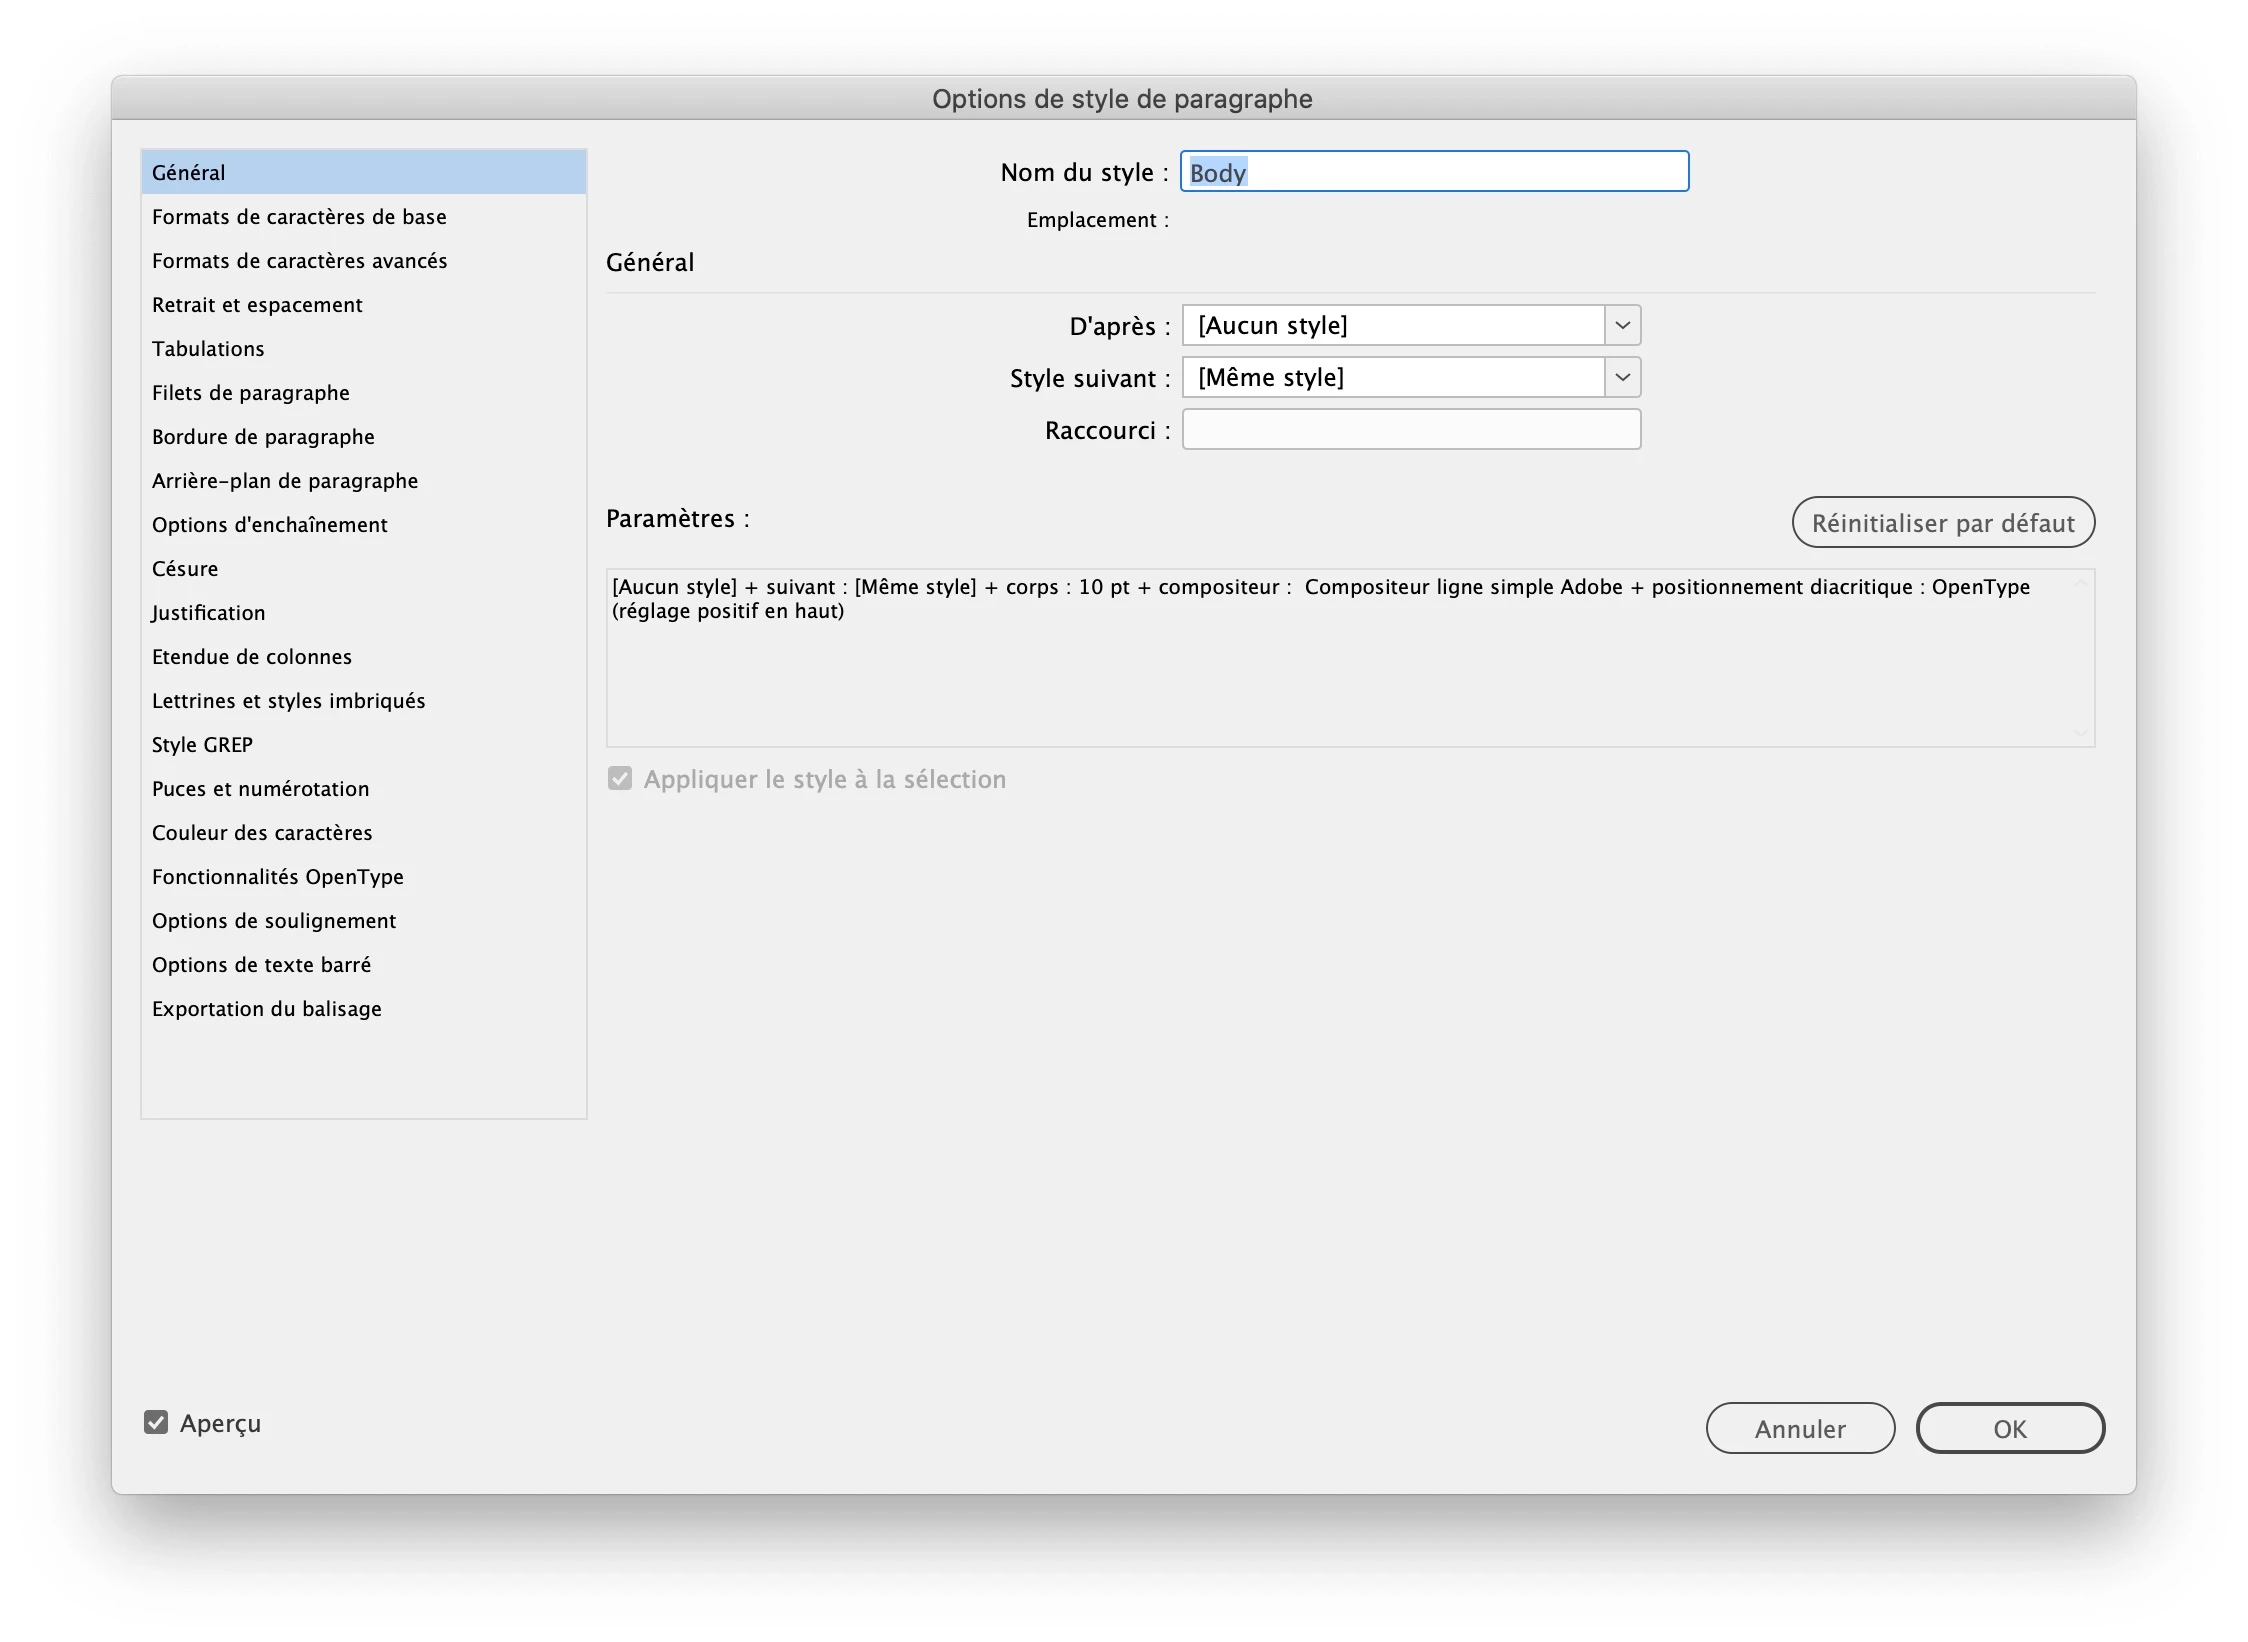Toggle the Aperçu checkbox

[156, 1422]
